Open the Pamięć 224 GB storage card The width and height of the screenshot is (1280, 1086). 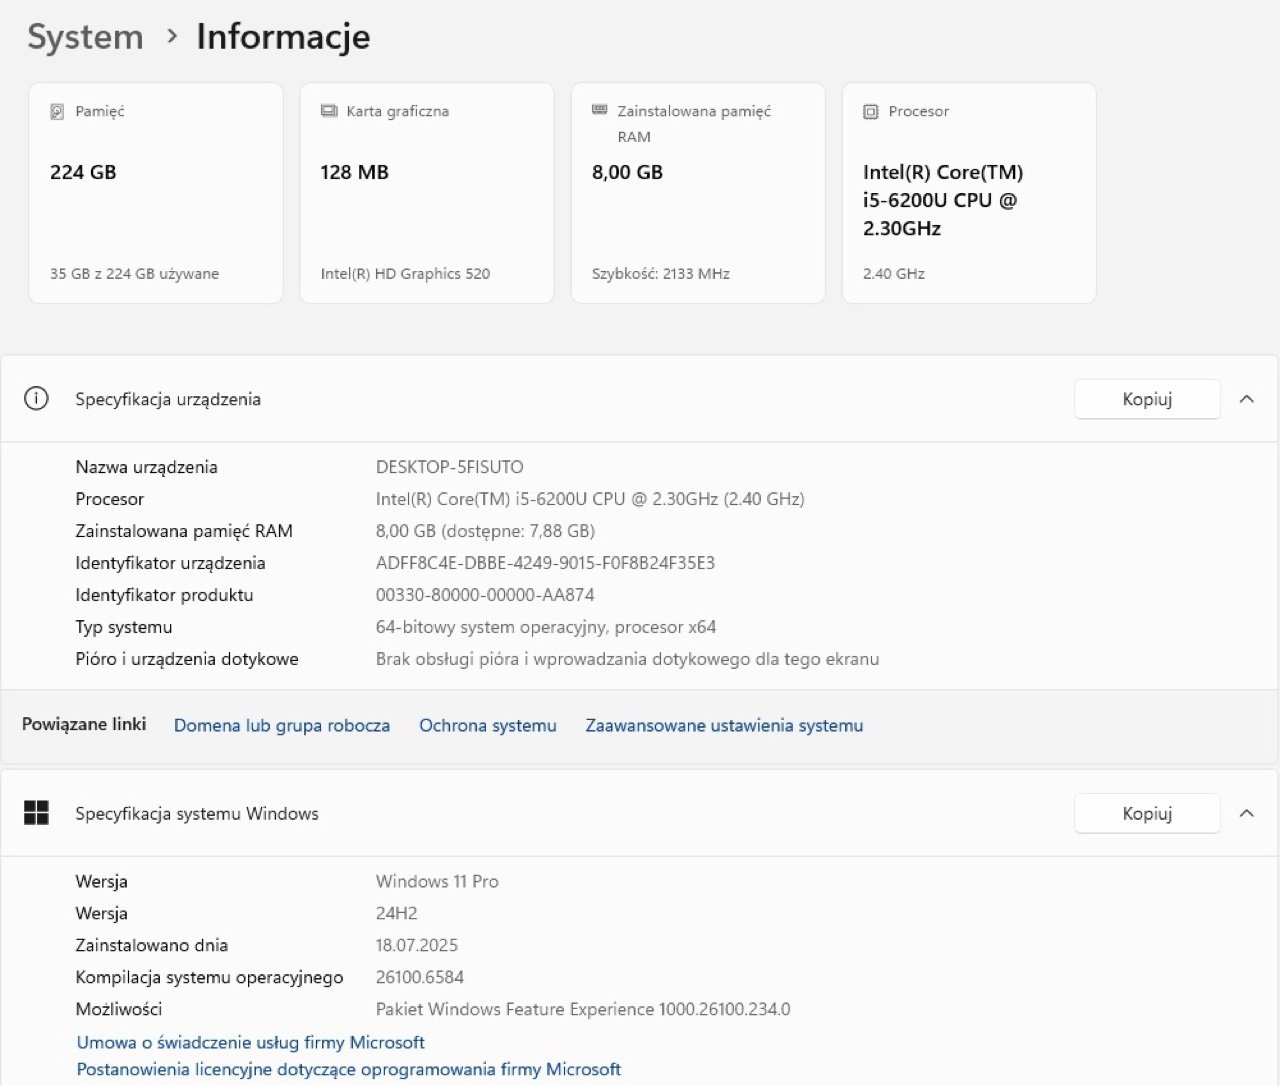[x=156, y=193]
